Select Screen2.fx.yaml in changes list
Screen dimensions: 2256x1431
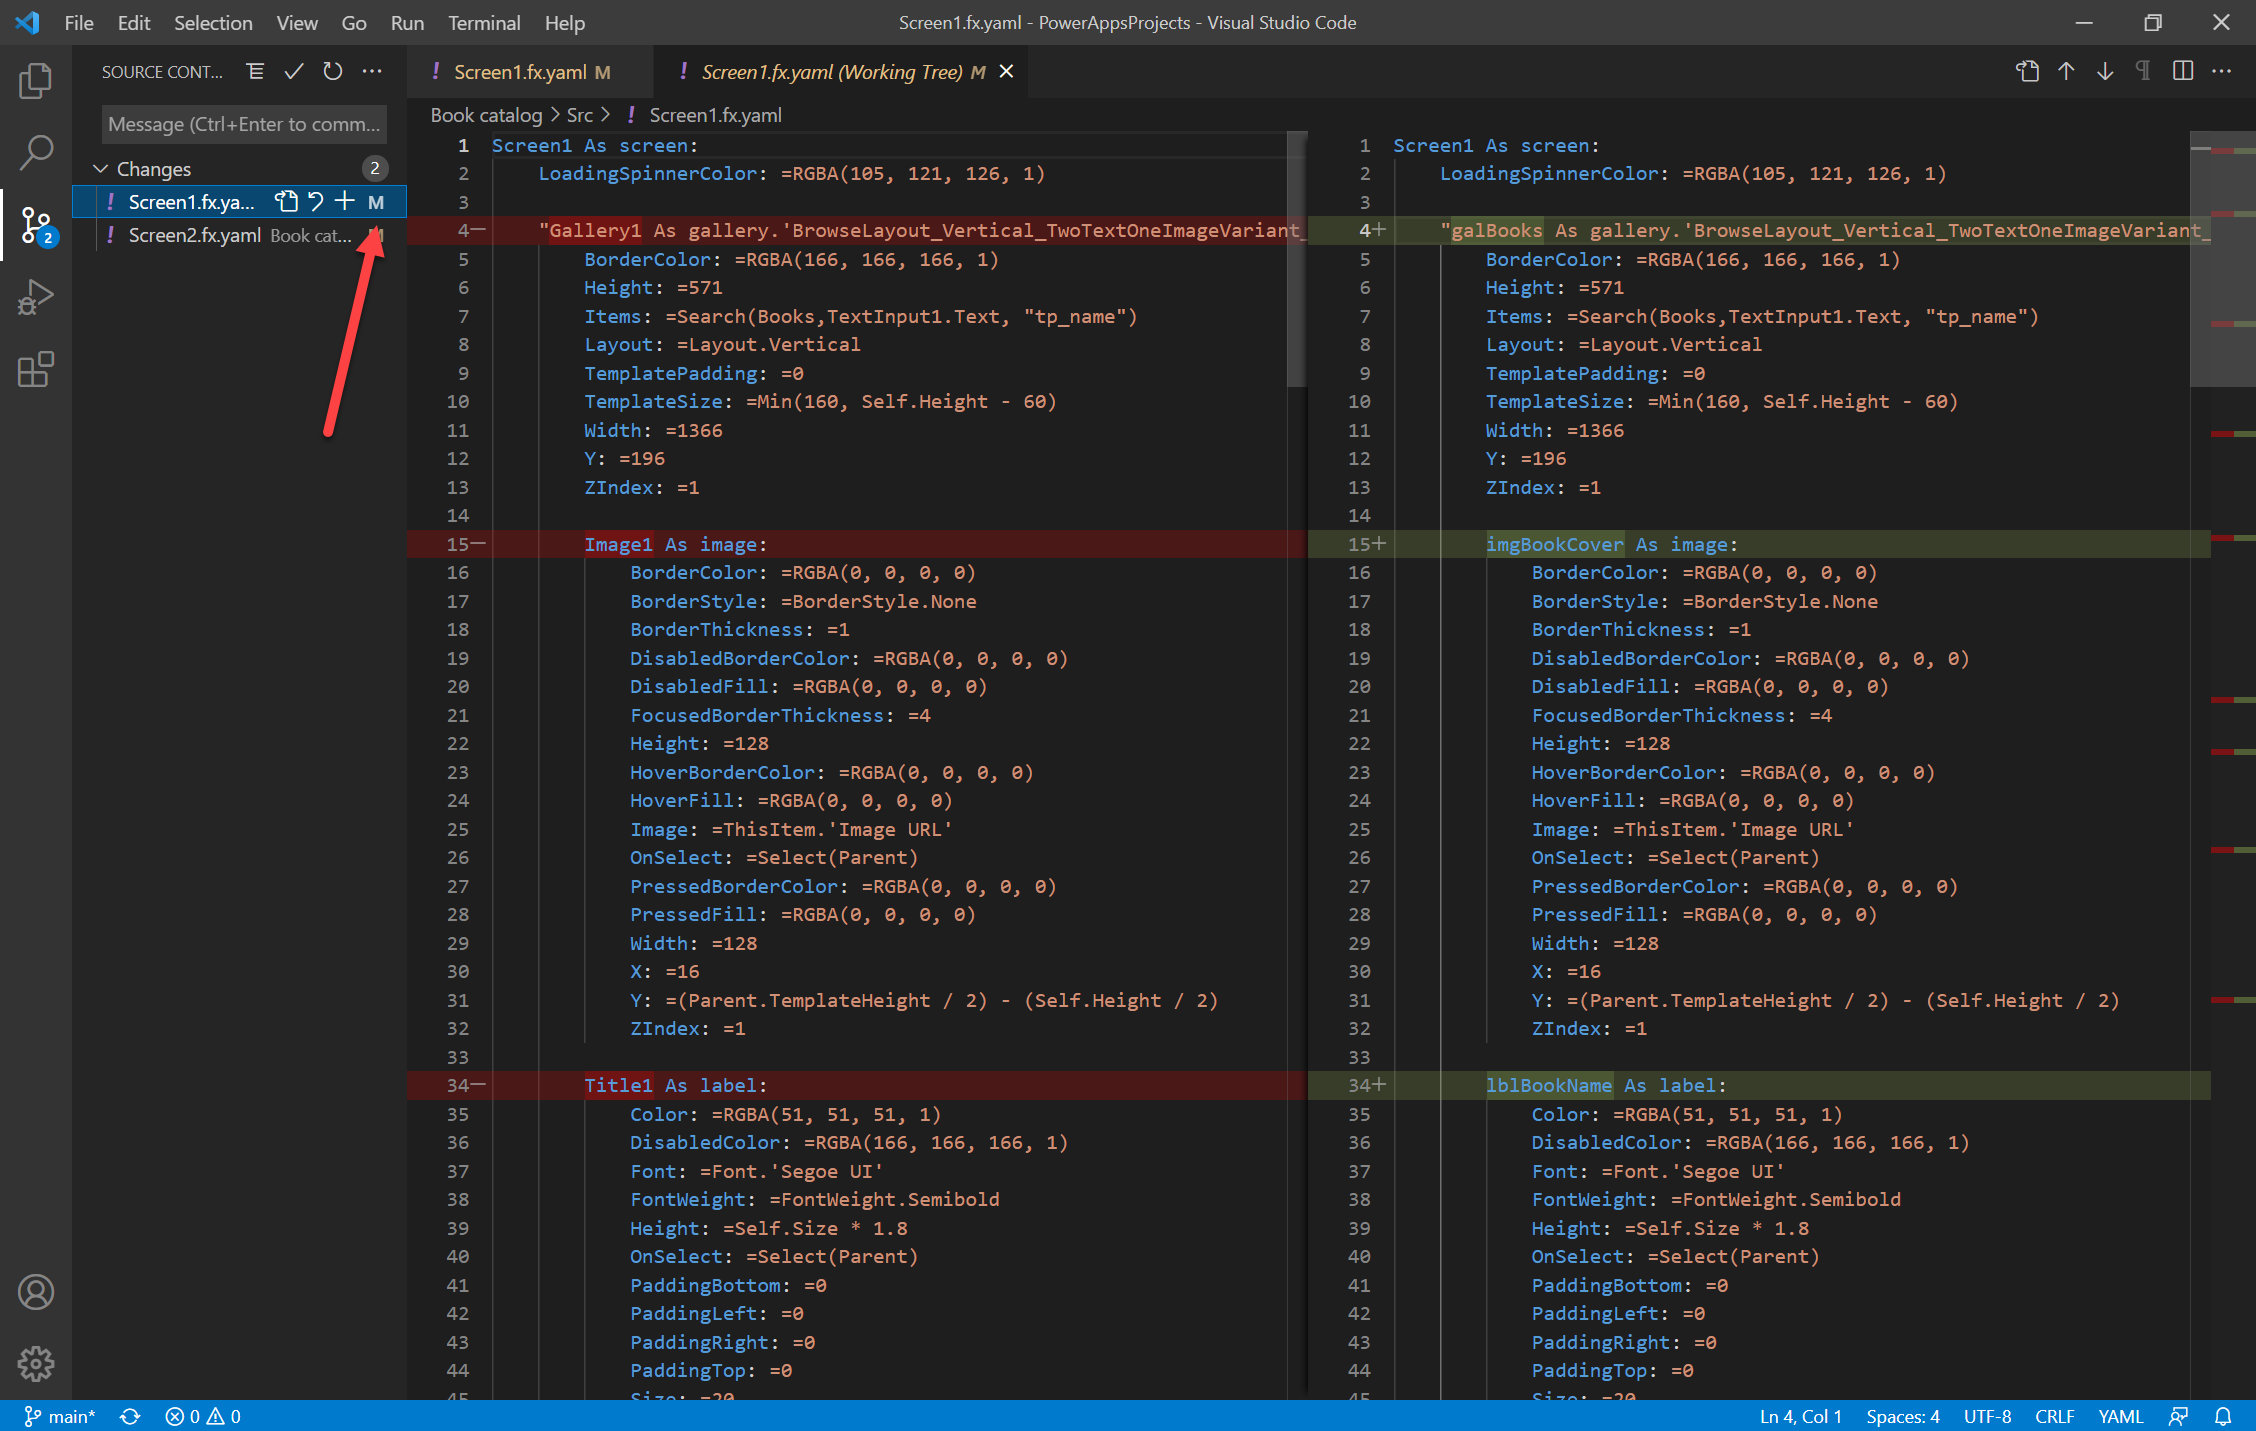coord(195,235)
